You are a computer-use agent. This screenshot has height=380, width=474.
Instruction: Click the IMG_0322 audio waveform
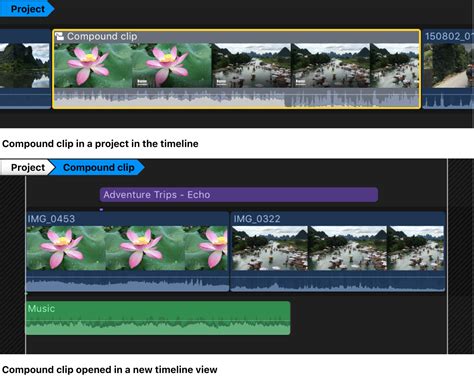(338, 282)
